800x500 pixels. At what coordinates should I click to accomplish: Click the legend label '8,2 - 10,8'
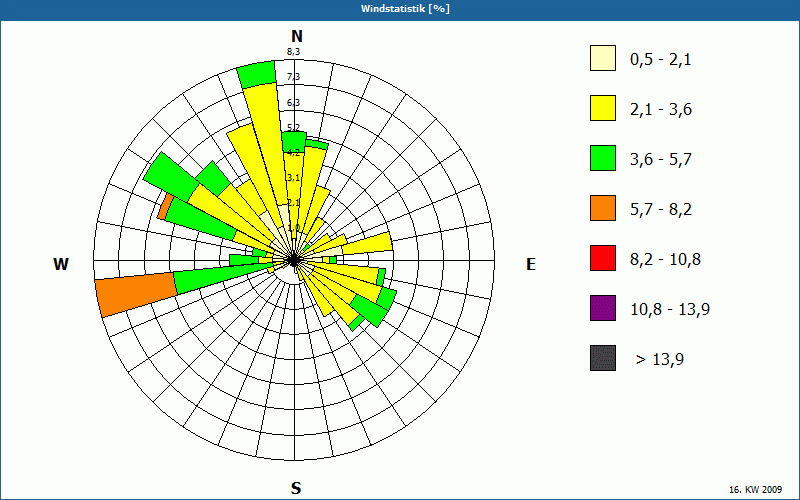665,260
